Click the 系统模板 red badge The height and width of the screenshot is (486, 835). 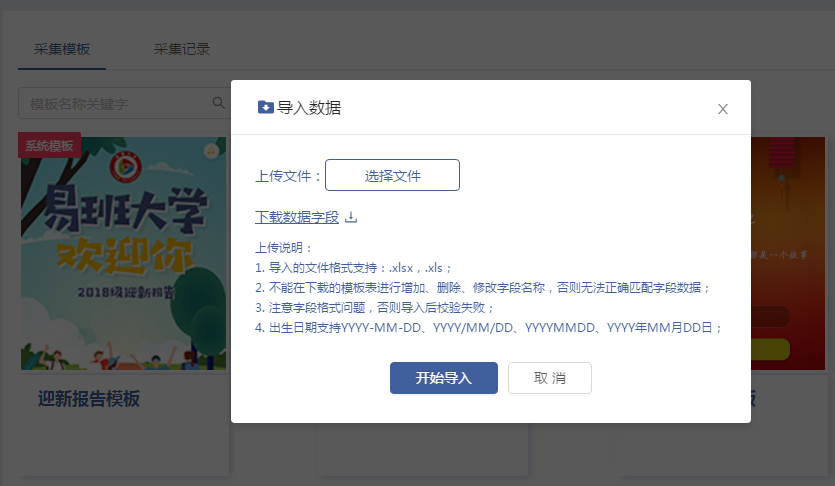49,146
